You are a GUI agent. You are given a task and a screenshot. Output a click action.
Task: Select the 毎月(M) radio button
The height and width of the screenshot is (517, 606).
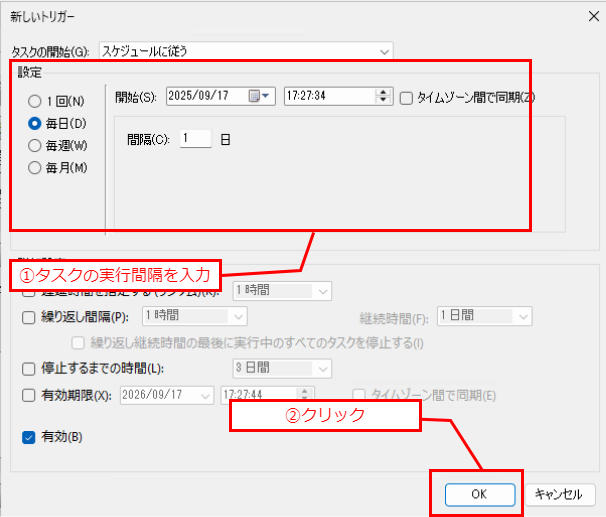click(x=35, y=168)
